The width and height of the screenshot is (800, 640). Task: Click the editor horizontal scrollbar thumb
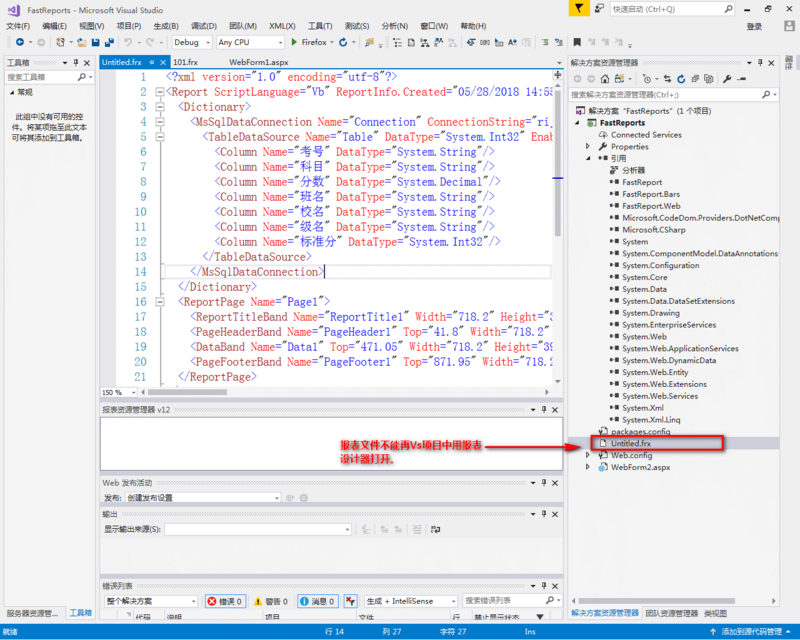pos(187,392)
